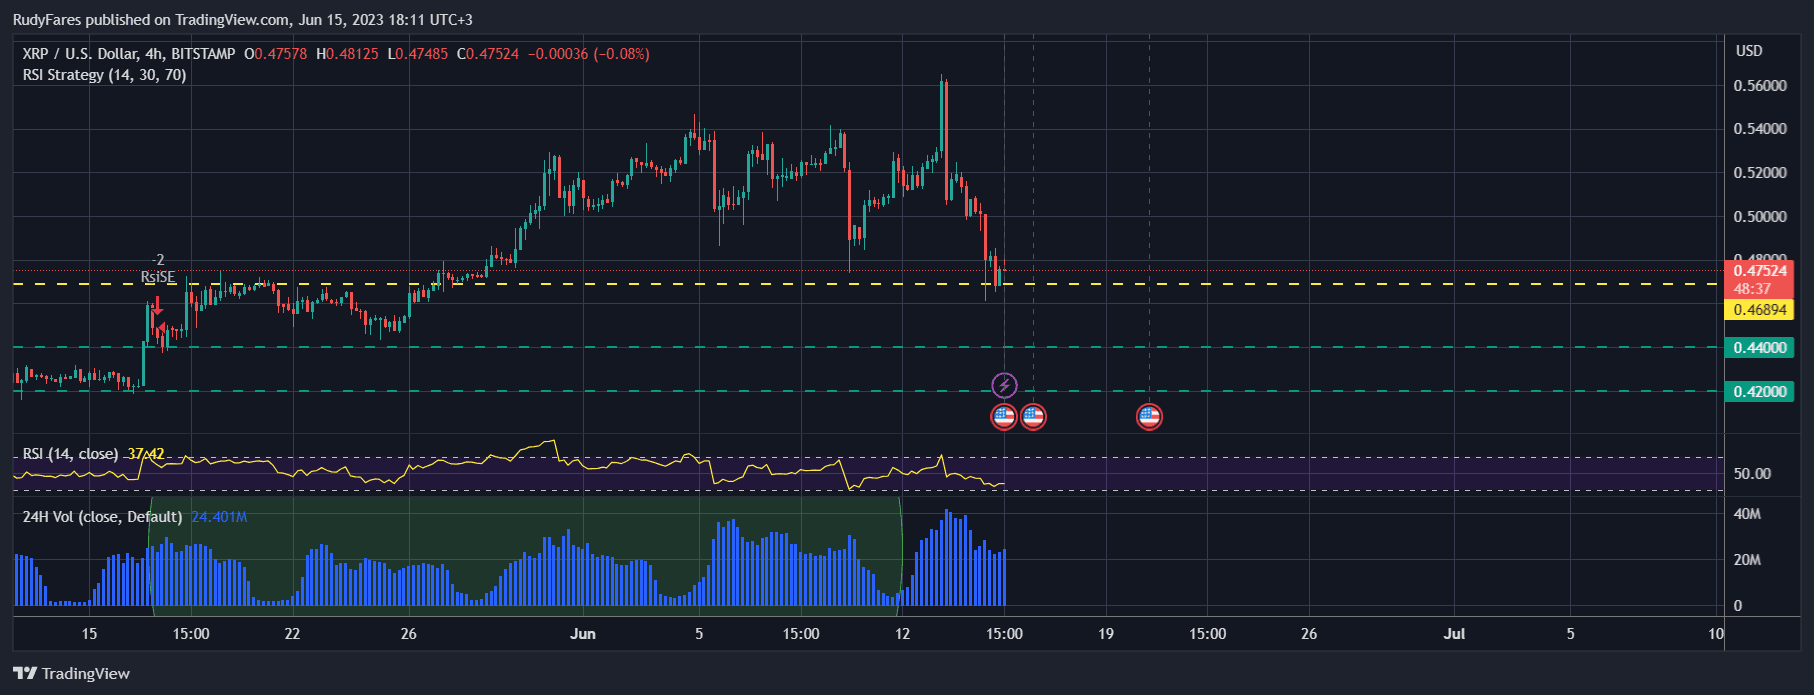Select the 24H Vol indicator legend
The height and width of the screenshot is (695, 1814).
(102, 517)
